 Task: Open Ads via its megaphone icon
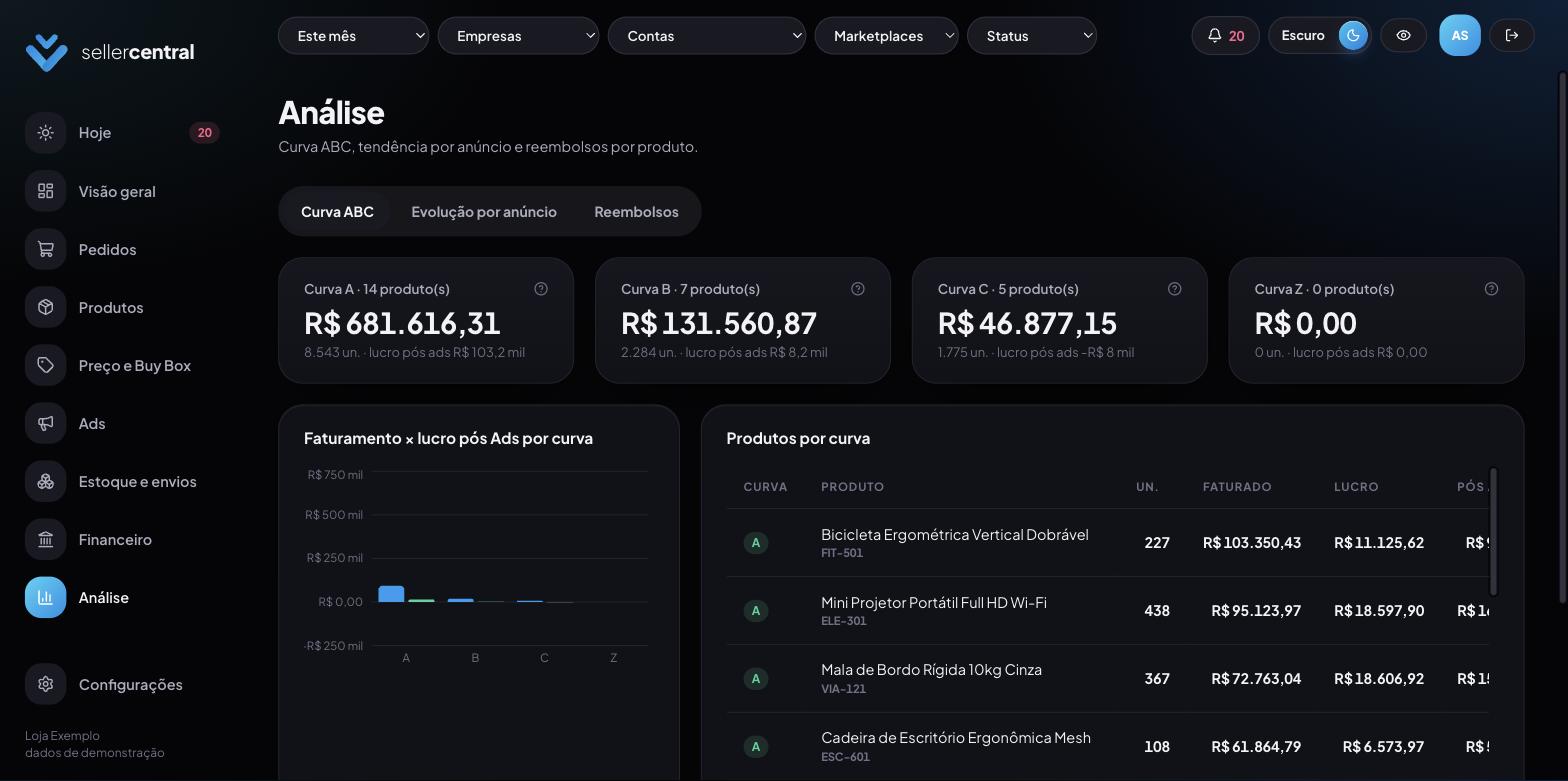tap(45, 423)
